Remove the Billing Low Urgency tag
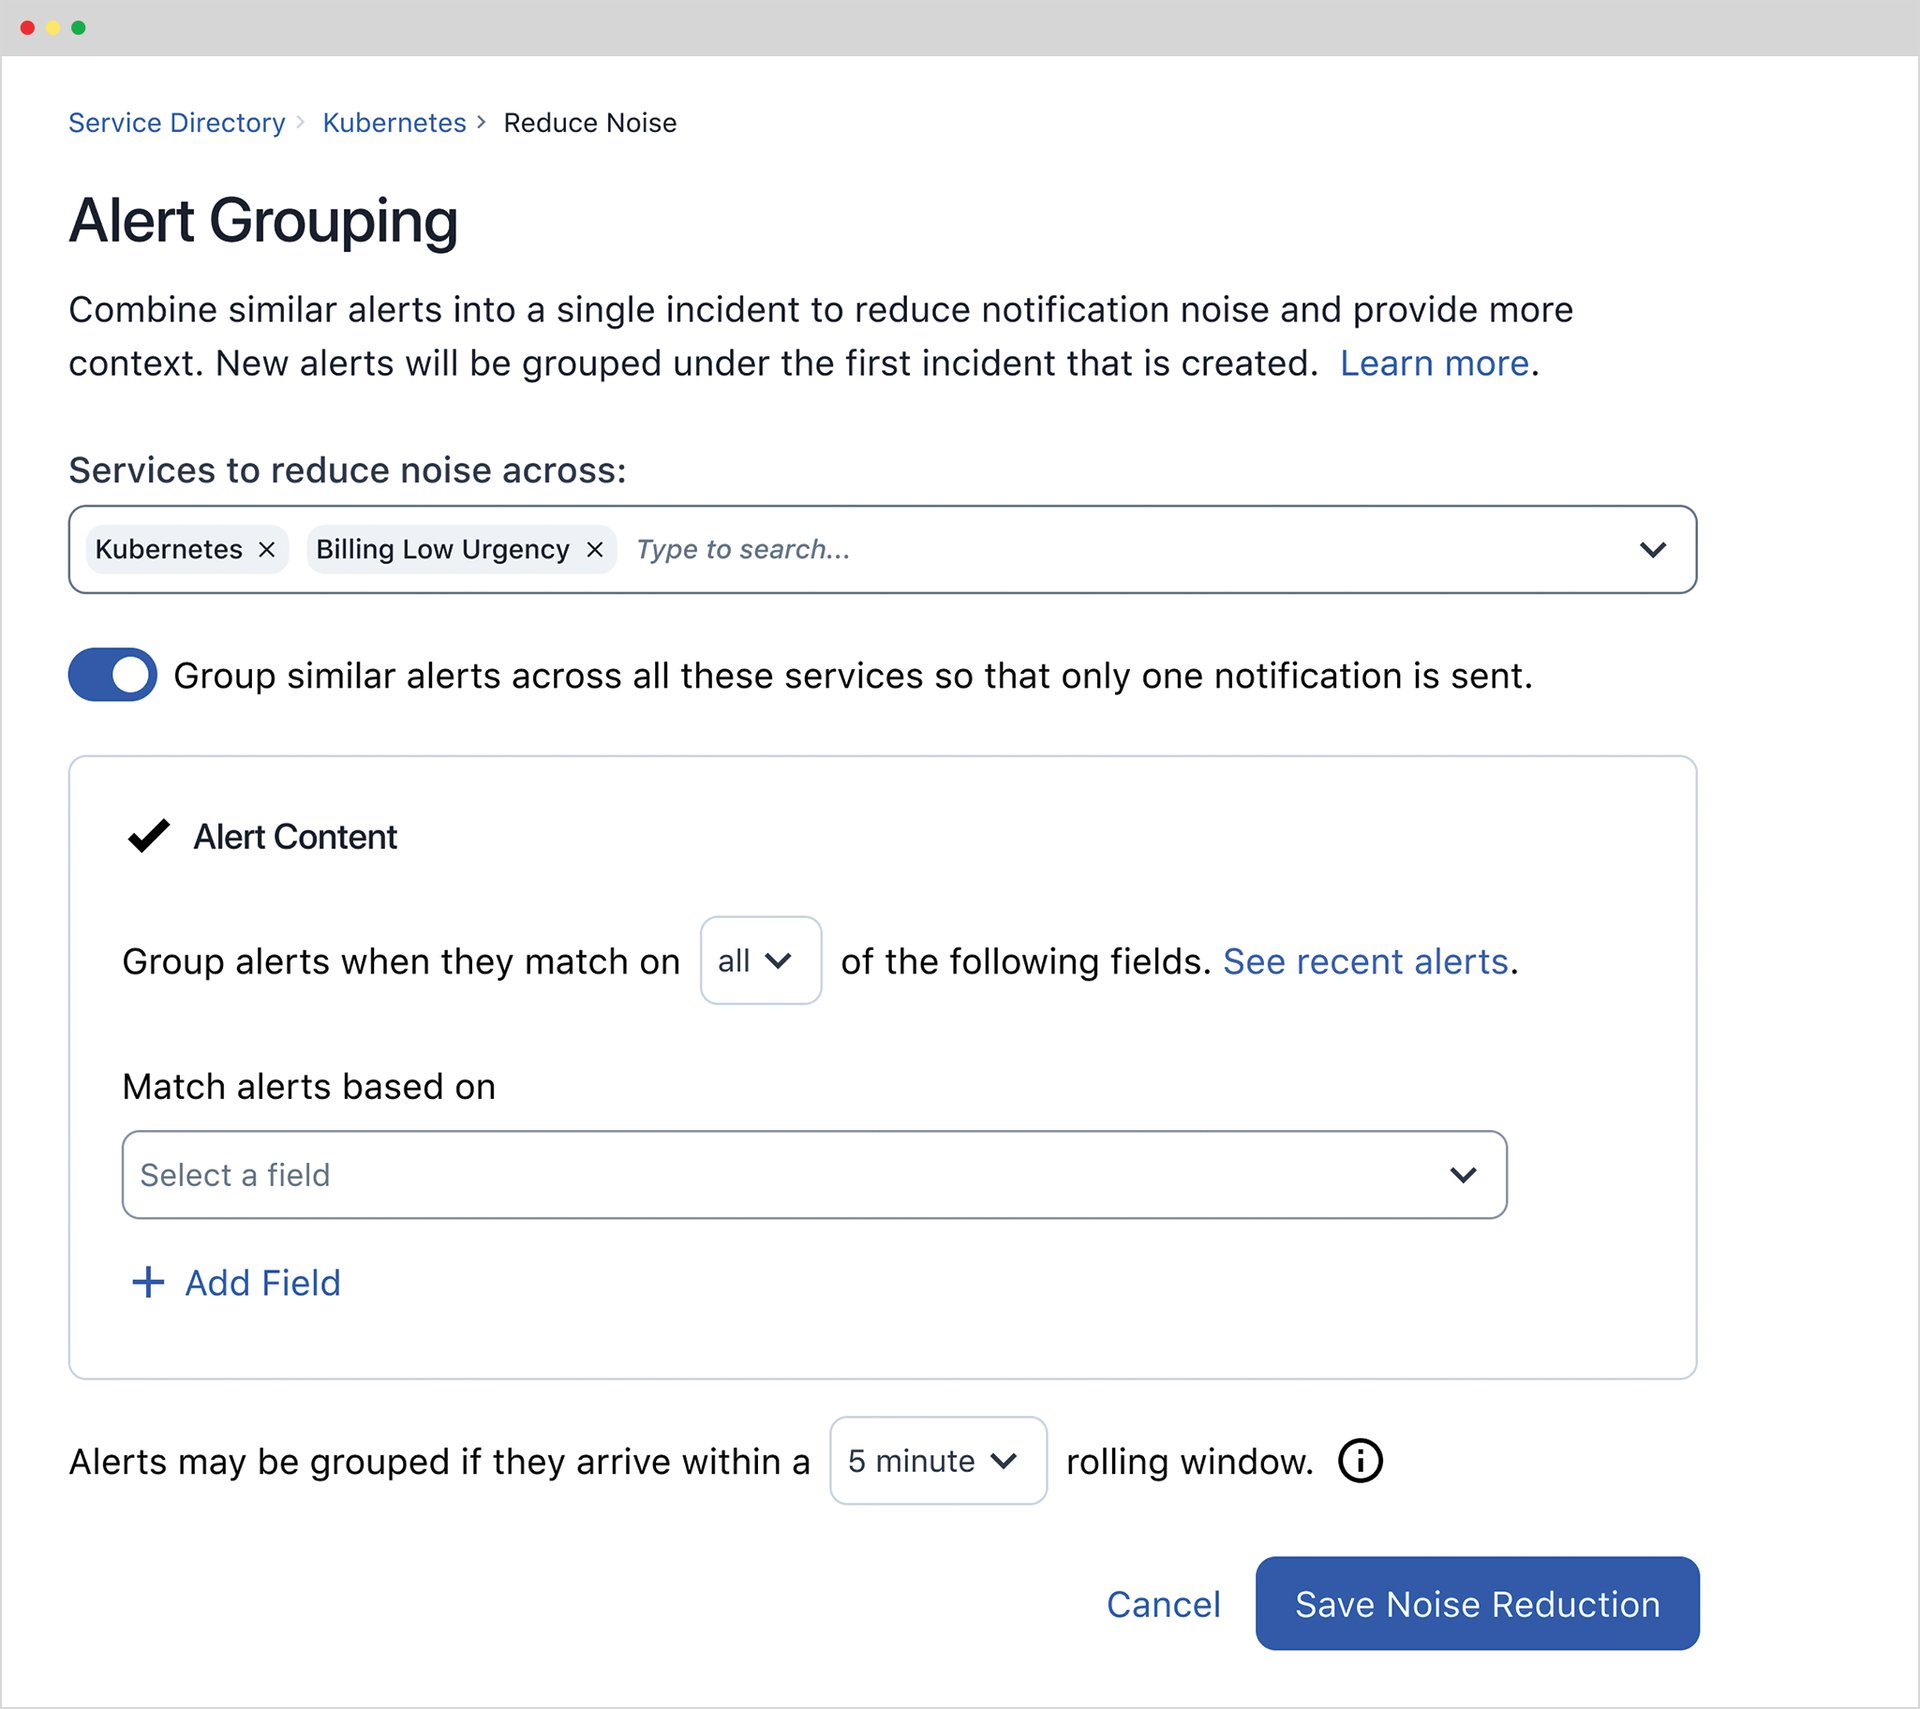 pos(594,550)
